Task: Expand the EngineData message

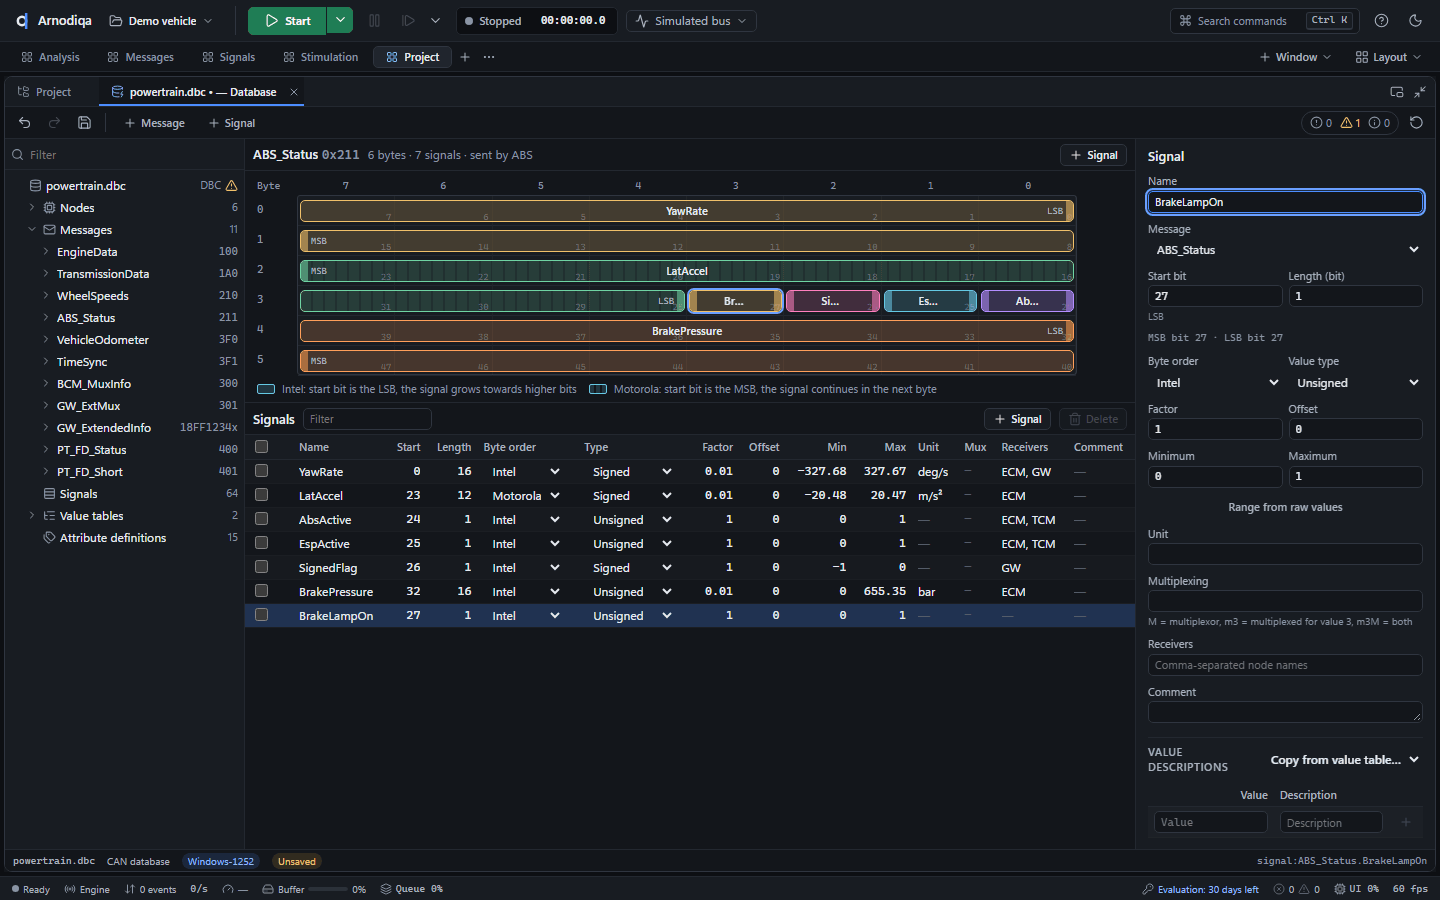Action: (x=46, y=252)
